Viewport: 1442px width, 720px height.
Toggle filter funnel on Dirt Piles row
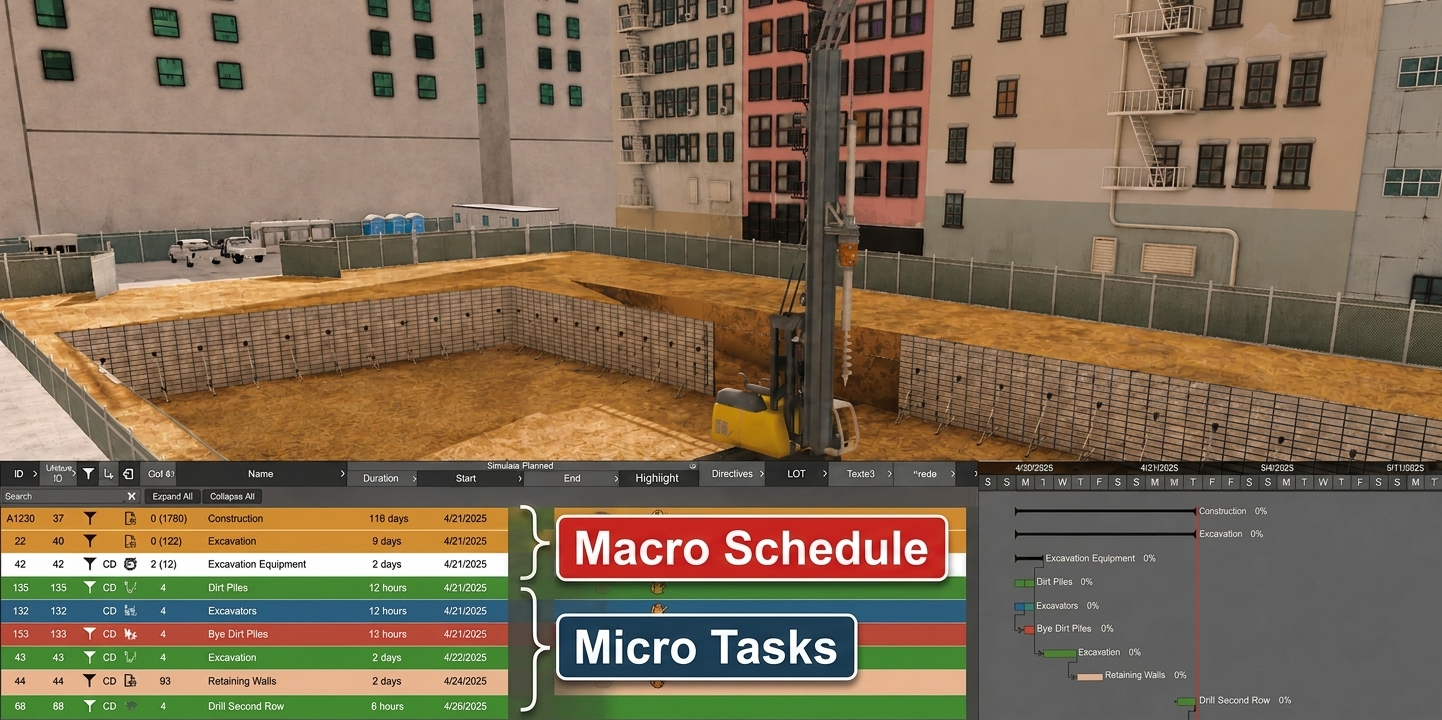[89, 588]
